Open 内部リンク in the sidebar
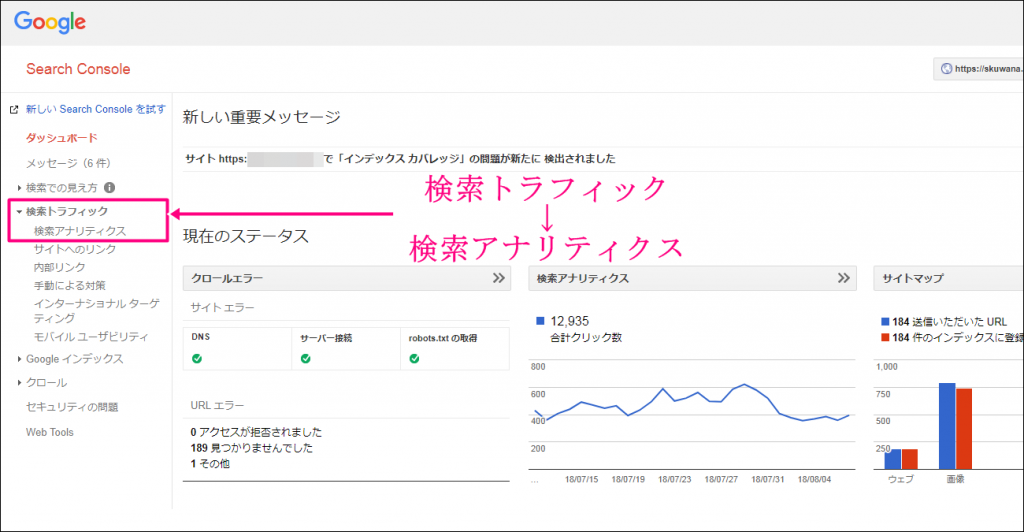Viewport: 1024px width, 532px height. pos(59,268)
